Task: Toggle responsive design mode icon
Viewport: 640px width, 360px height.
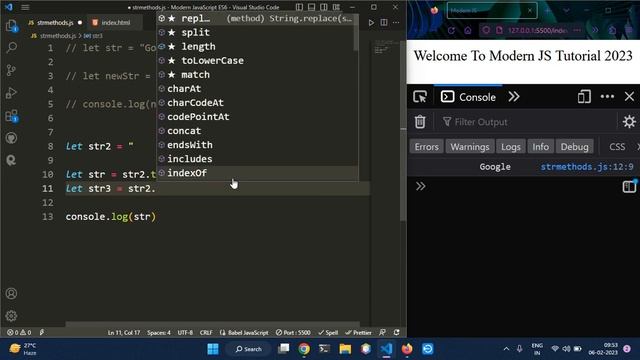Action: [584, 97]
